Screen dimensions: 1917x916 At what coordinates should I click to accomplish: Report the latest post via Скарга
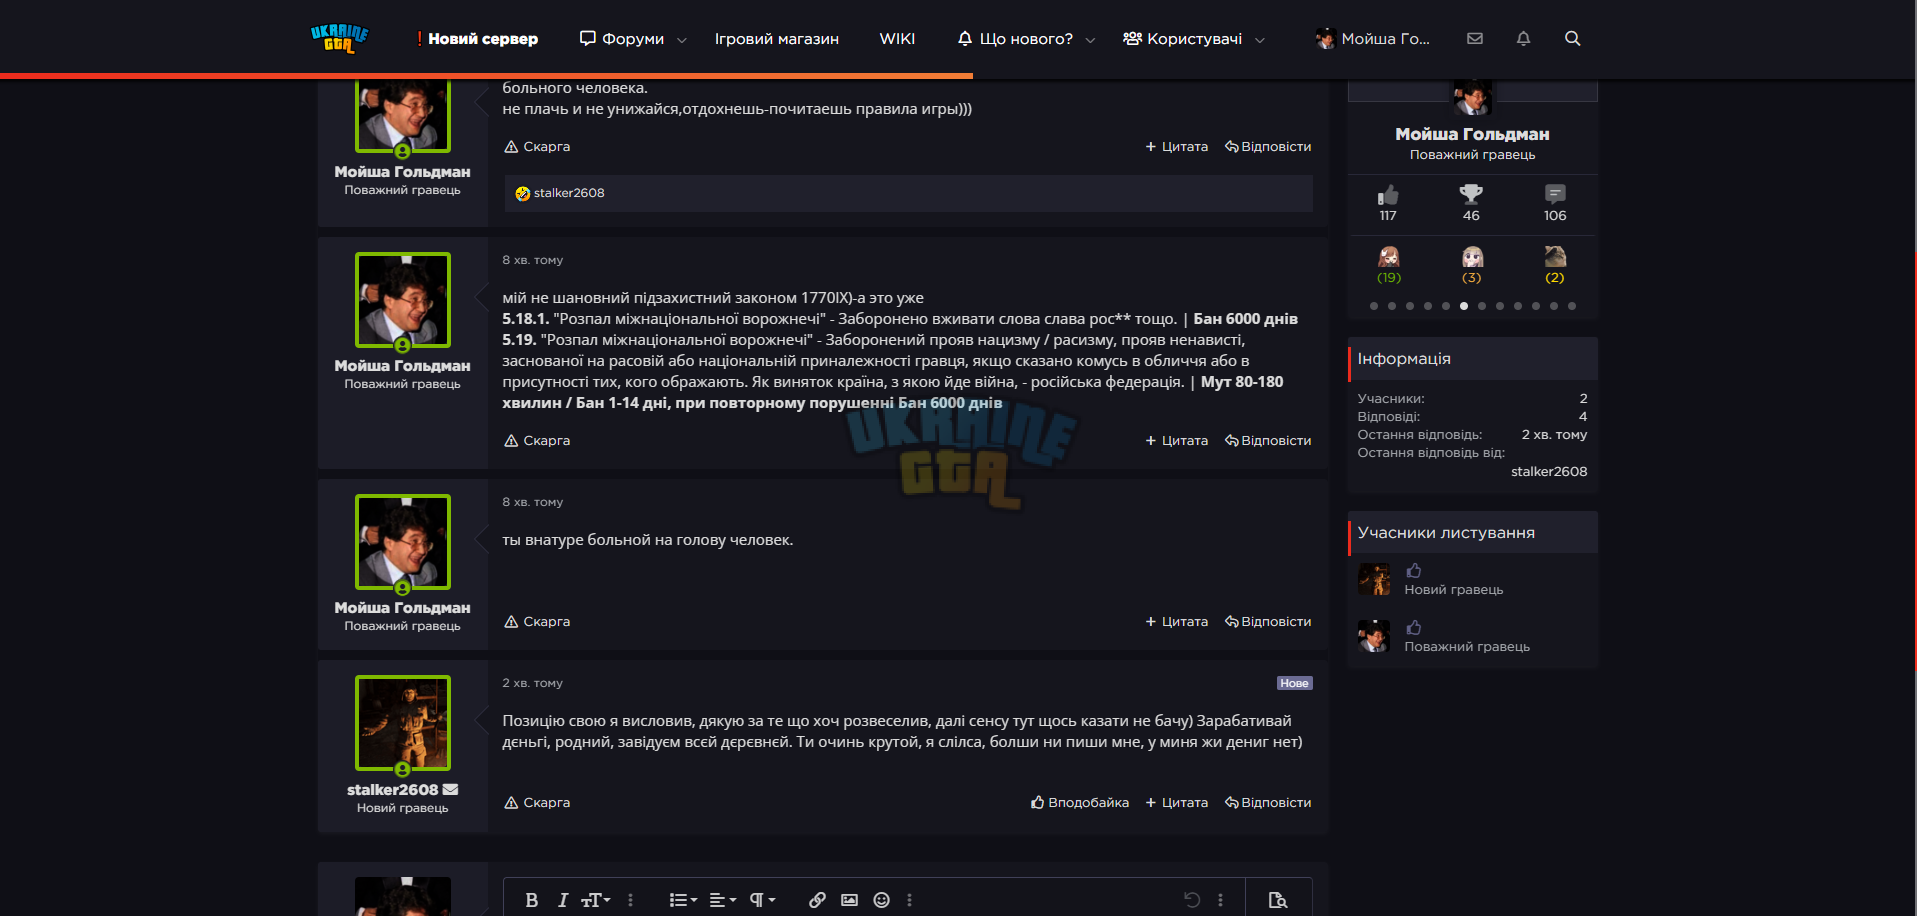tap(537, 802)
